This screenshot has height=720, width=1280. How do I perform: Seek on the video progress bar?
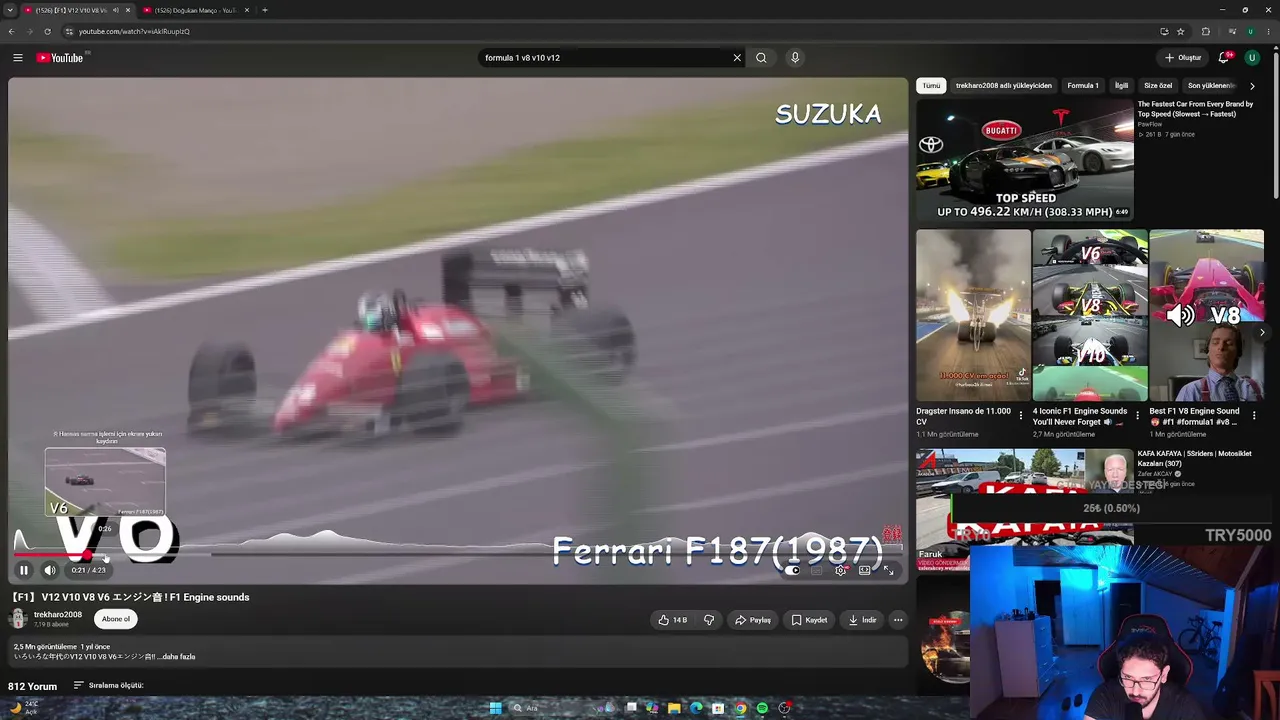(458, 553)
